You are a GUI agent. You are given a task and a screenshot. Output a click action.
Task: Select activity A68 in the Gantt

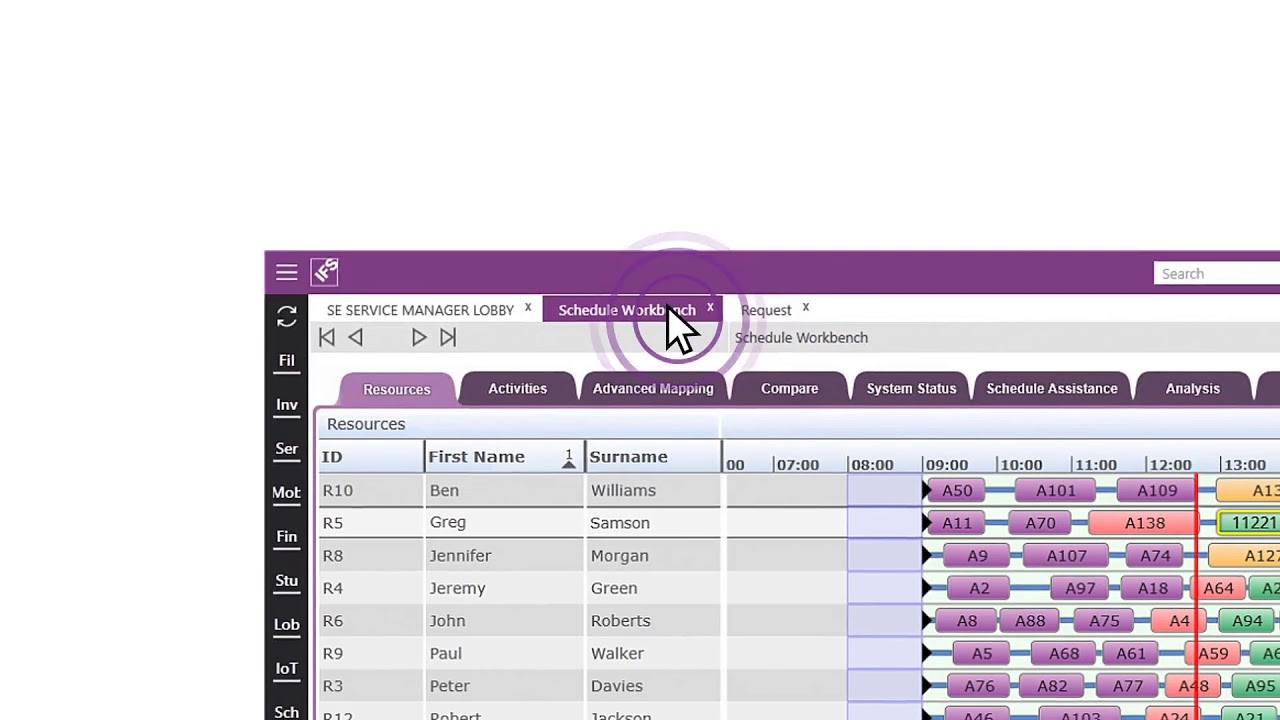tap(1064, 654)
